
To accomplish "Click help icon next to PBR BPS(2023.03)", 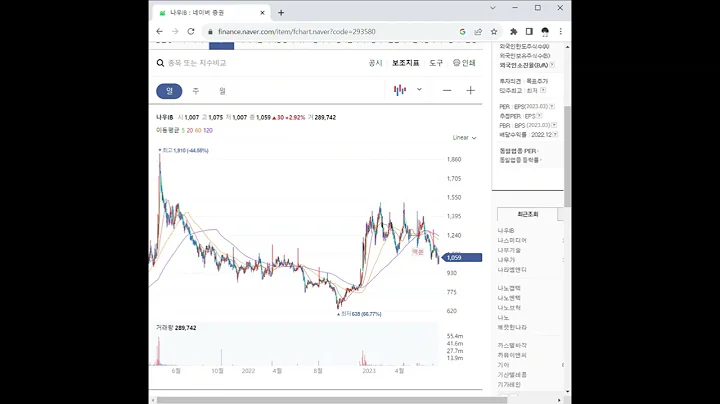I will [554, 125].
